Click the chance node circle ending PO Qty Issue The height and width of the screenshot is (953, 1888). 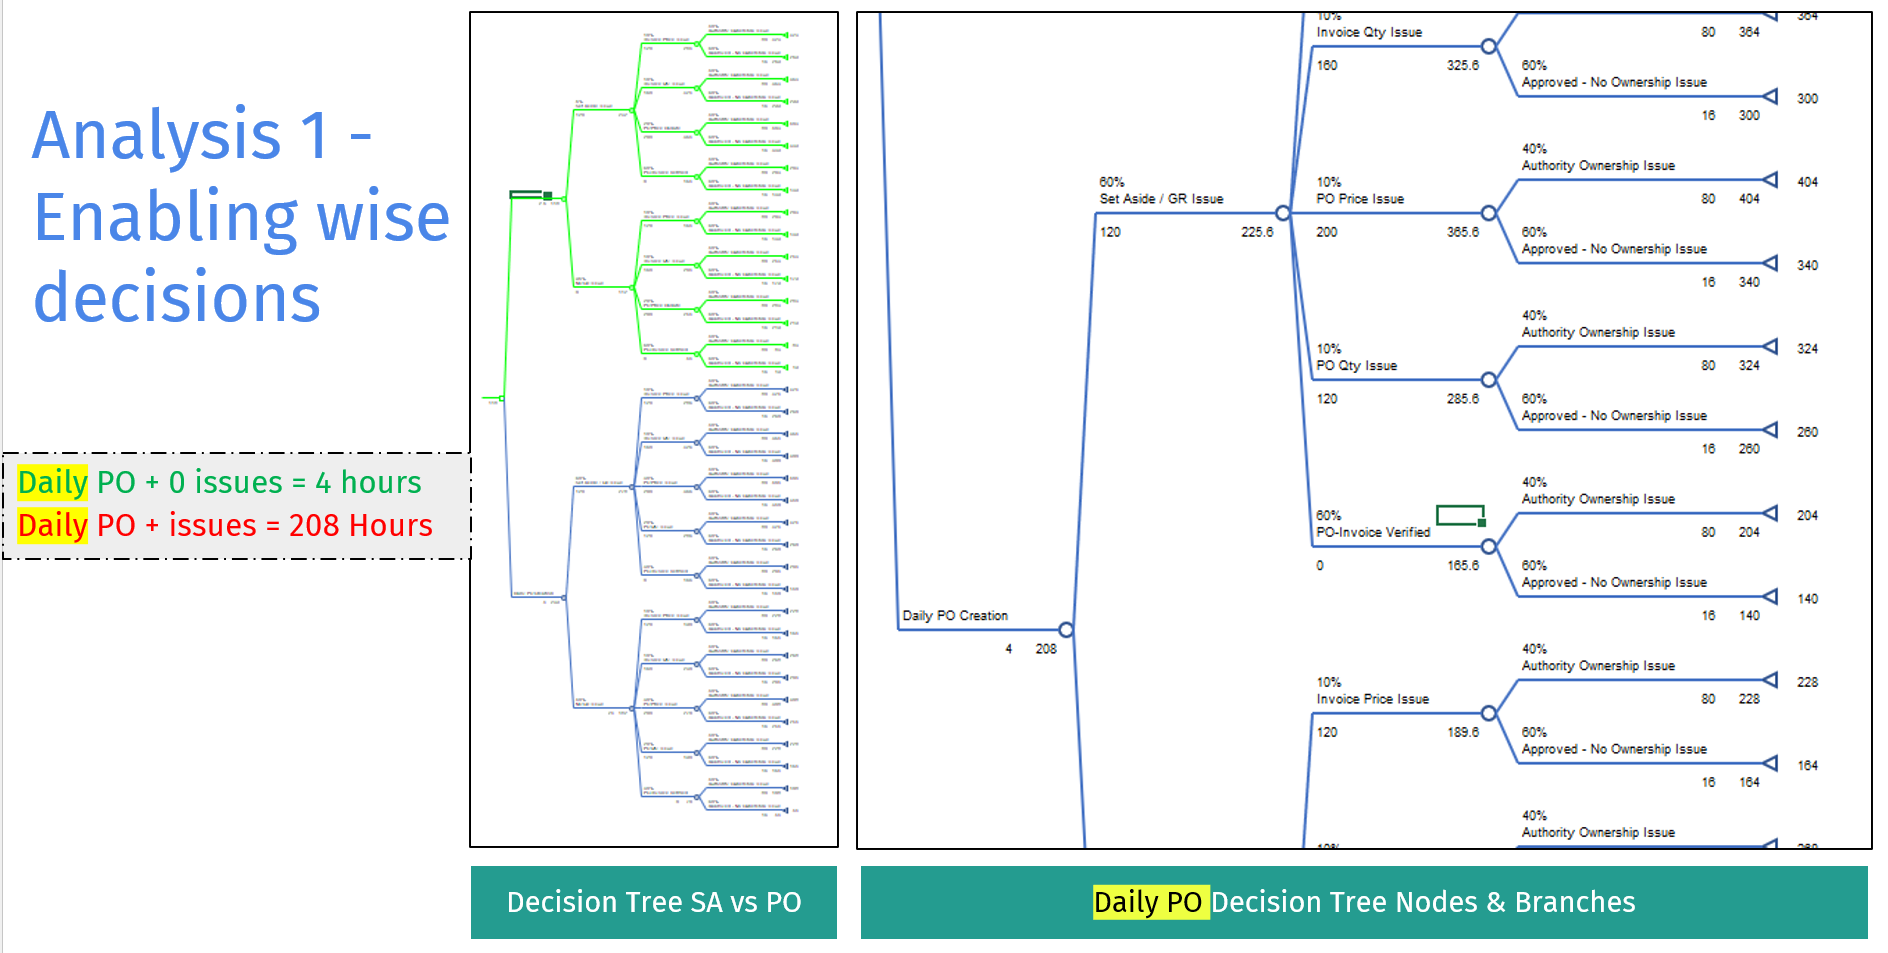(1488, 380)
